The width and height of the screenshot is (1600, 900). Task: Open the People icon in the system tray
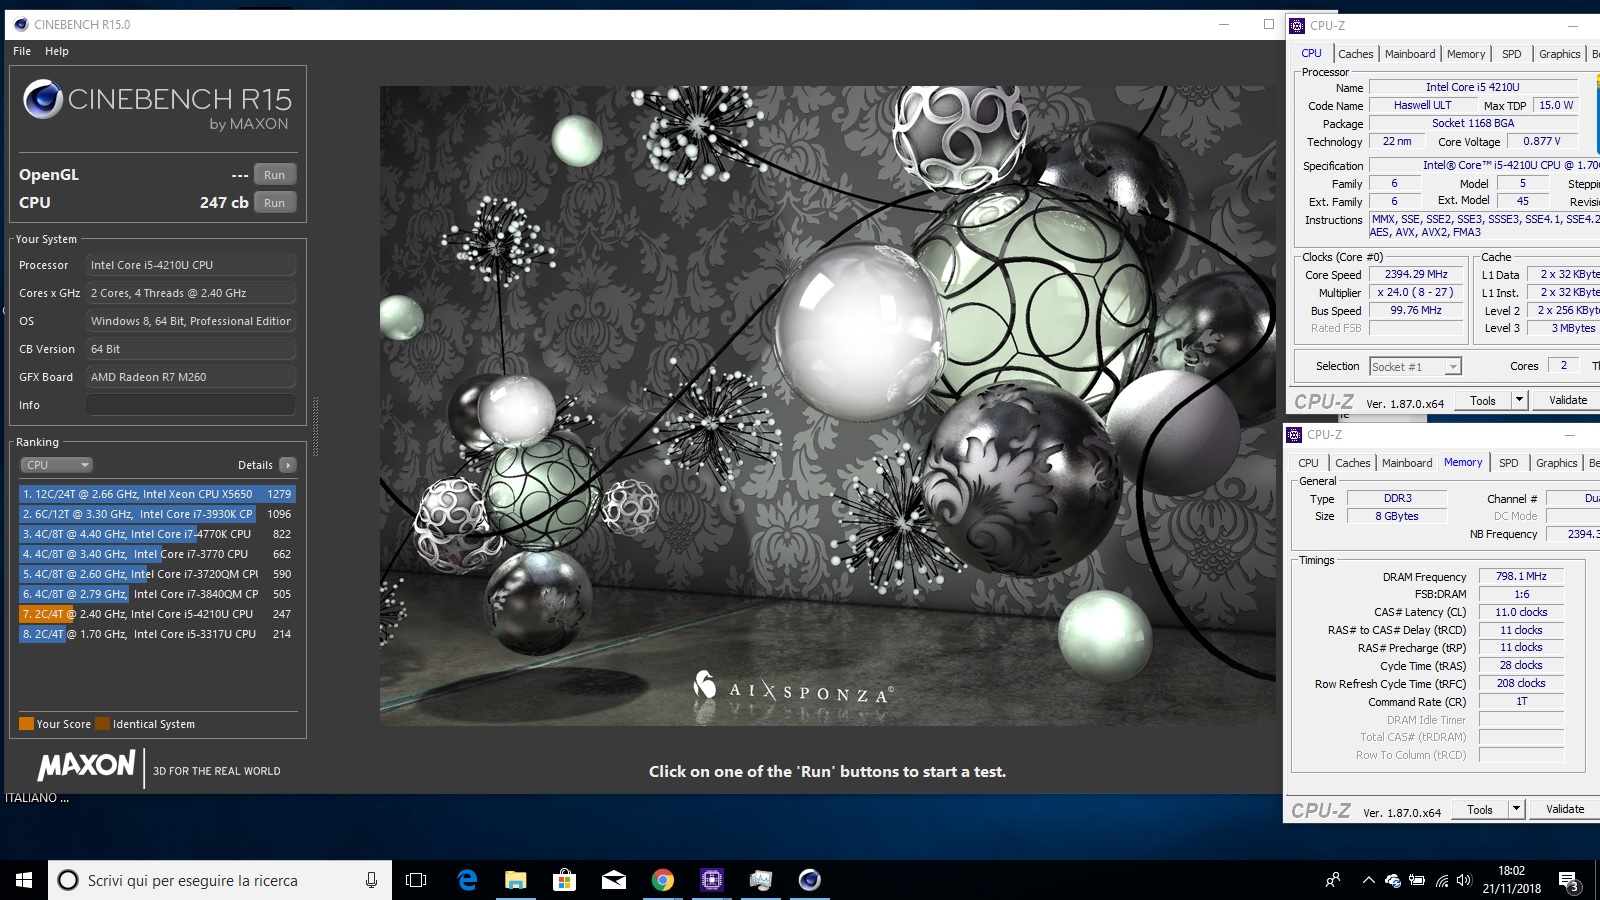point(1332,880)
